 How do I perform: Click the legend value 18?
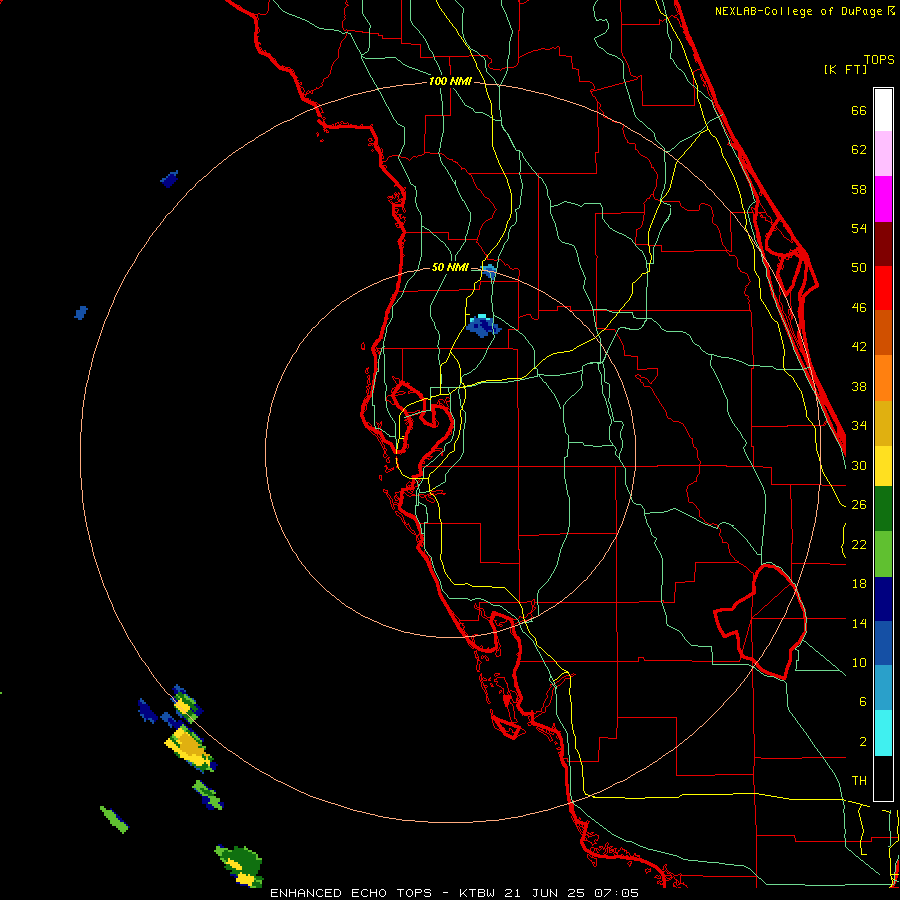(859, 584)
